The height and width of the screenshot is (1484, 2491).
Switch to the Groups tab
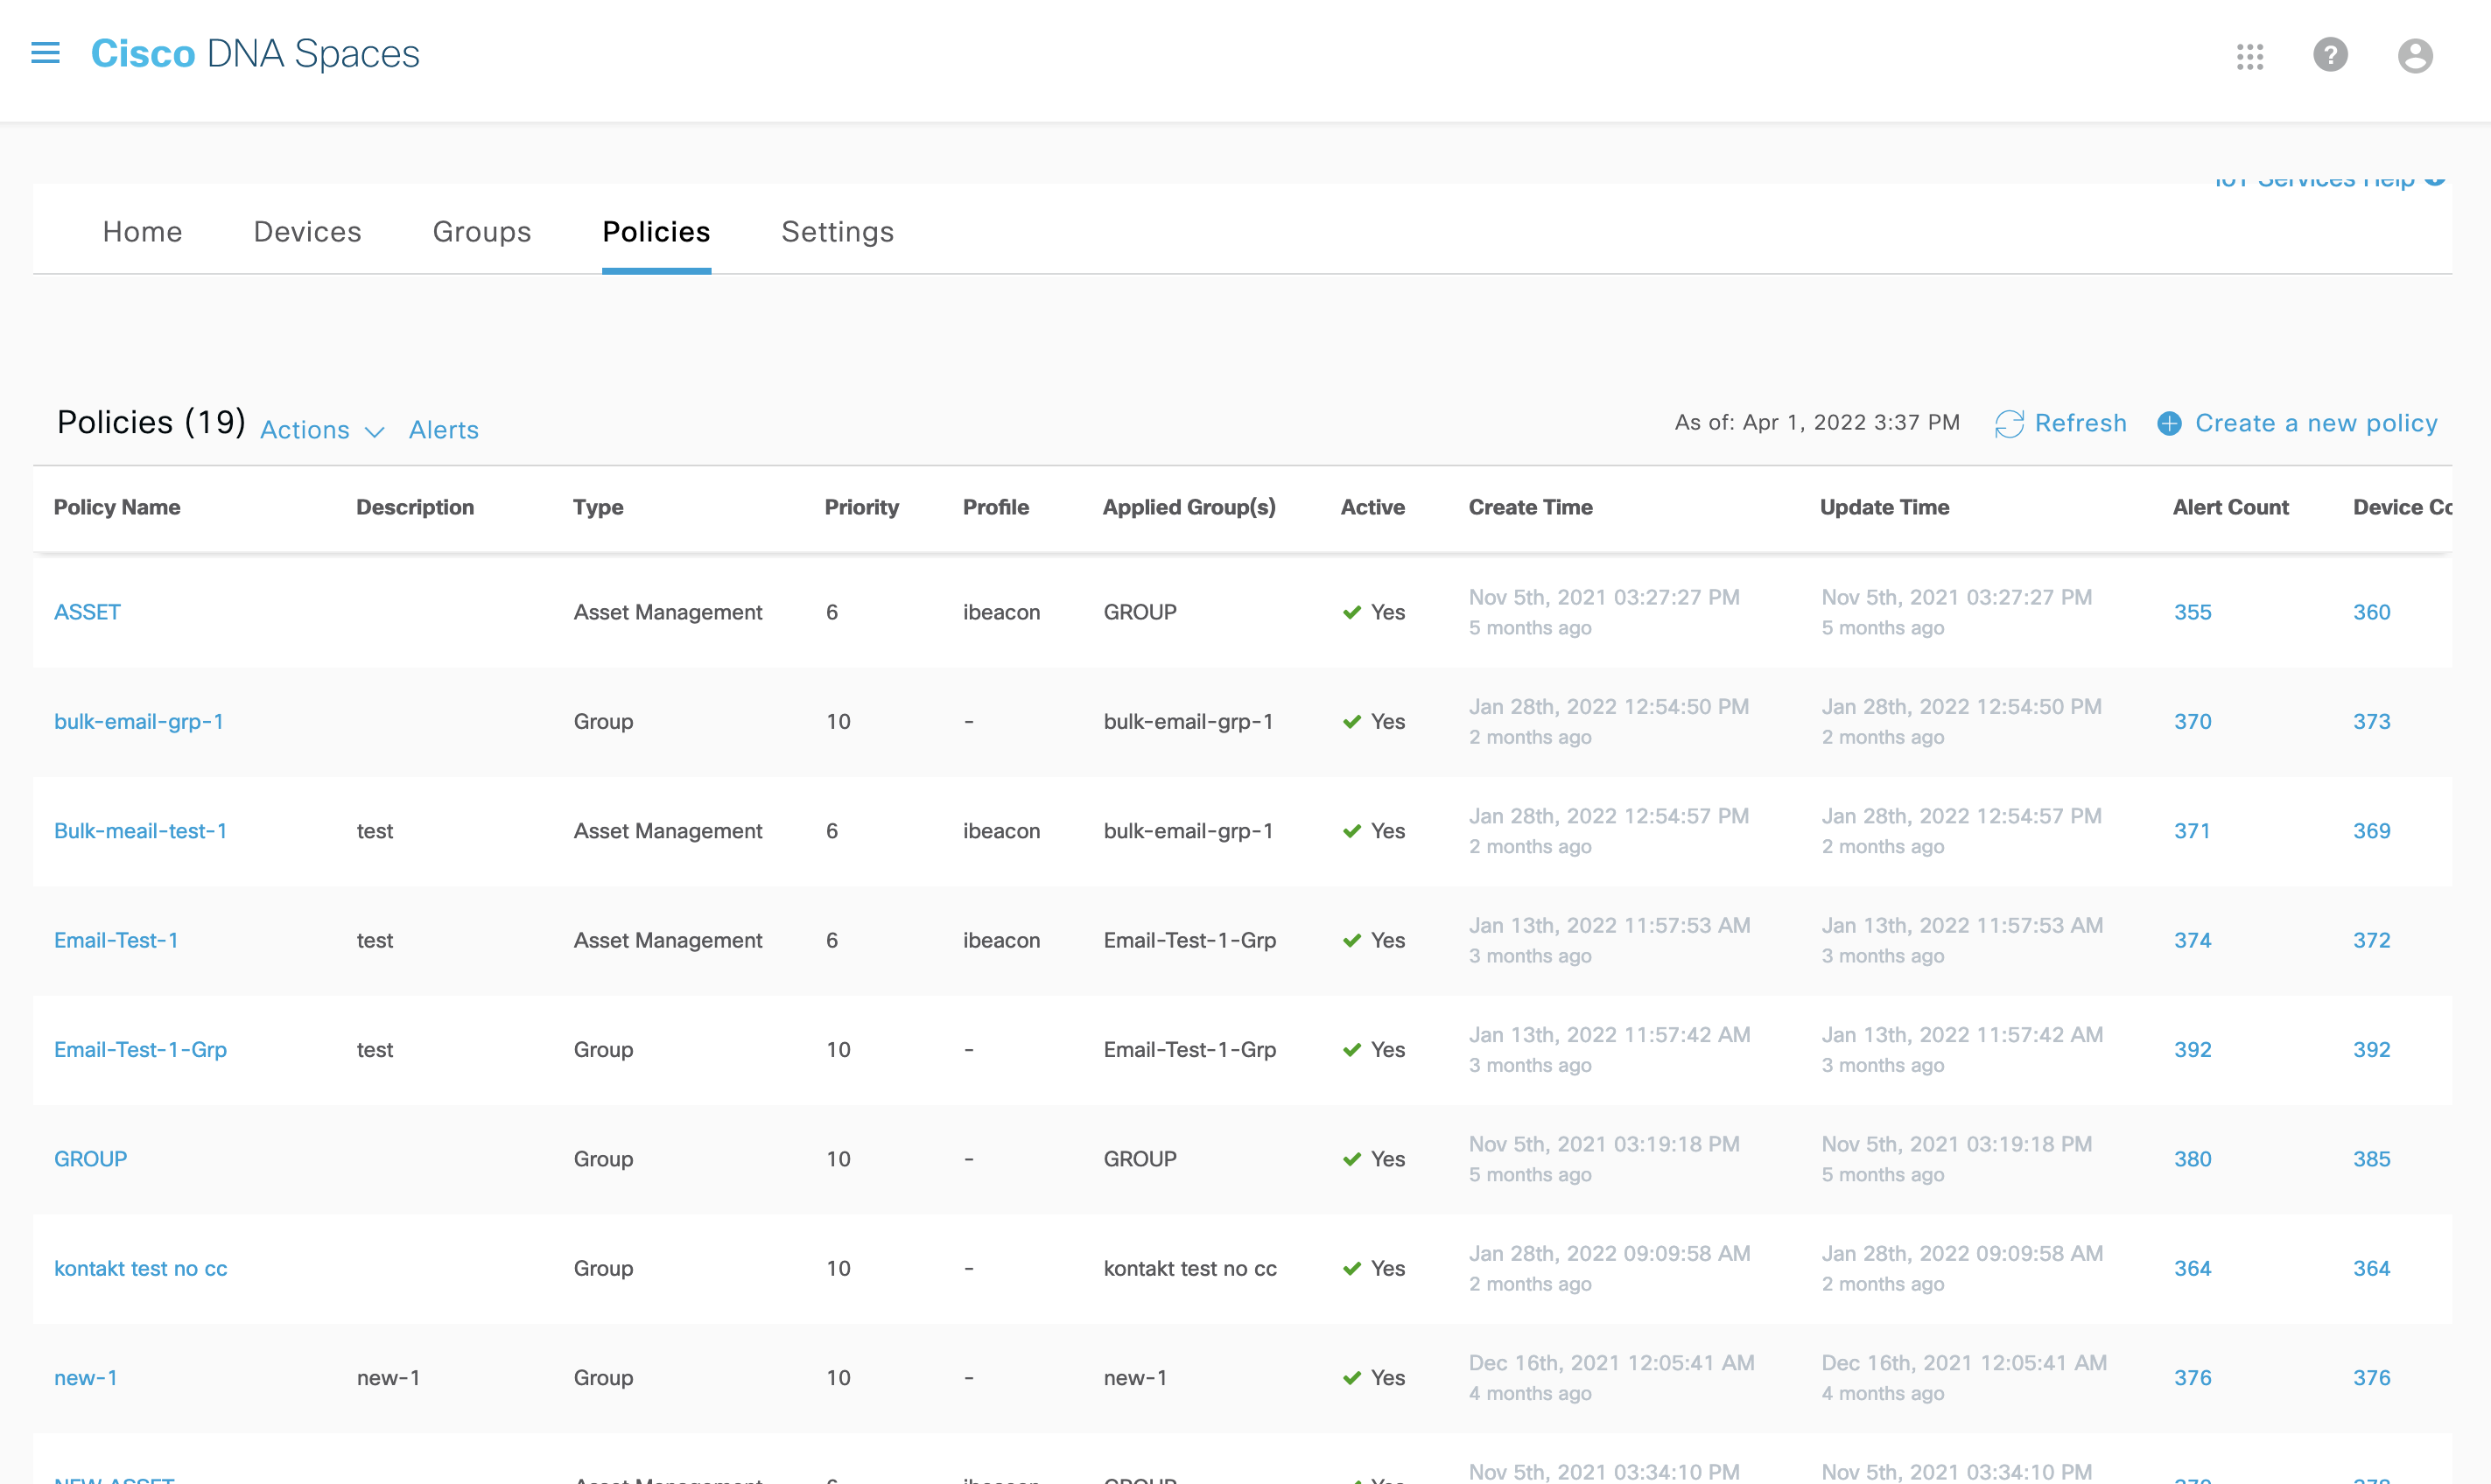pos(481,232)
